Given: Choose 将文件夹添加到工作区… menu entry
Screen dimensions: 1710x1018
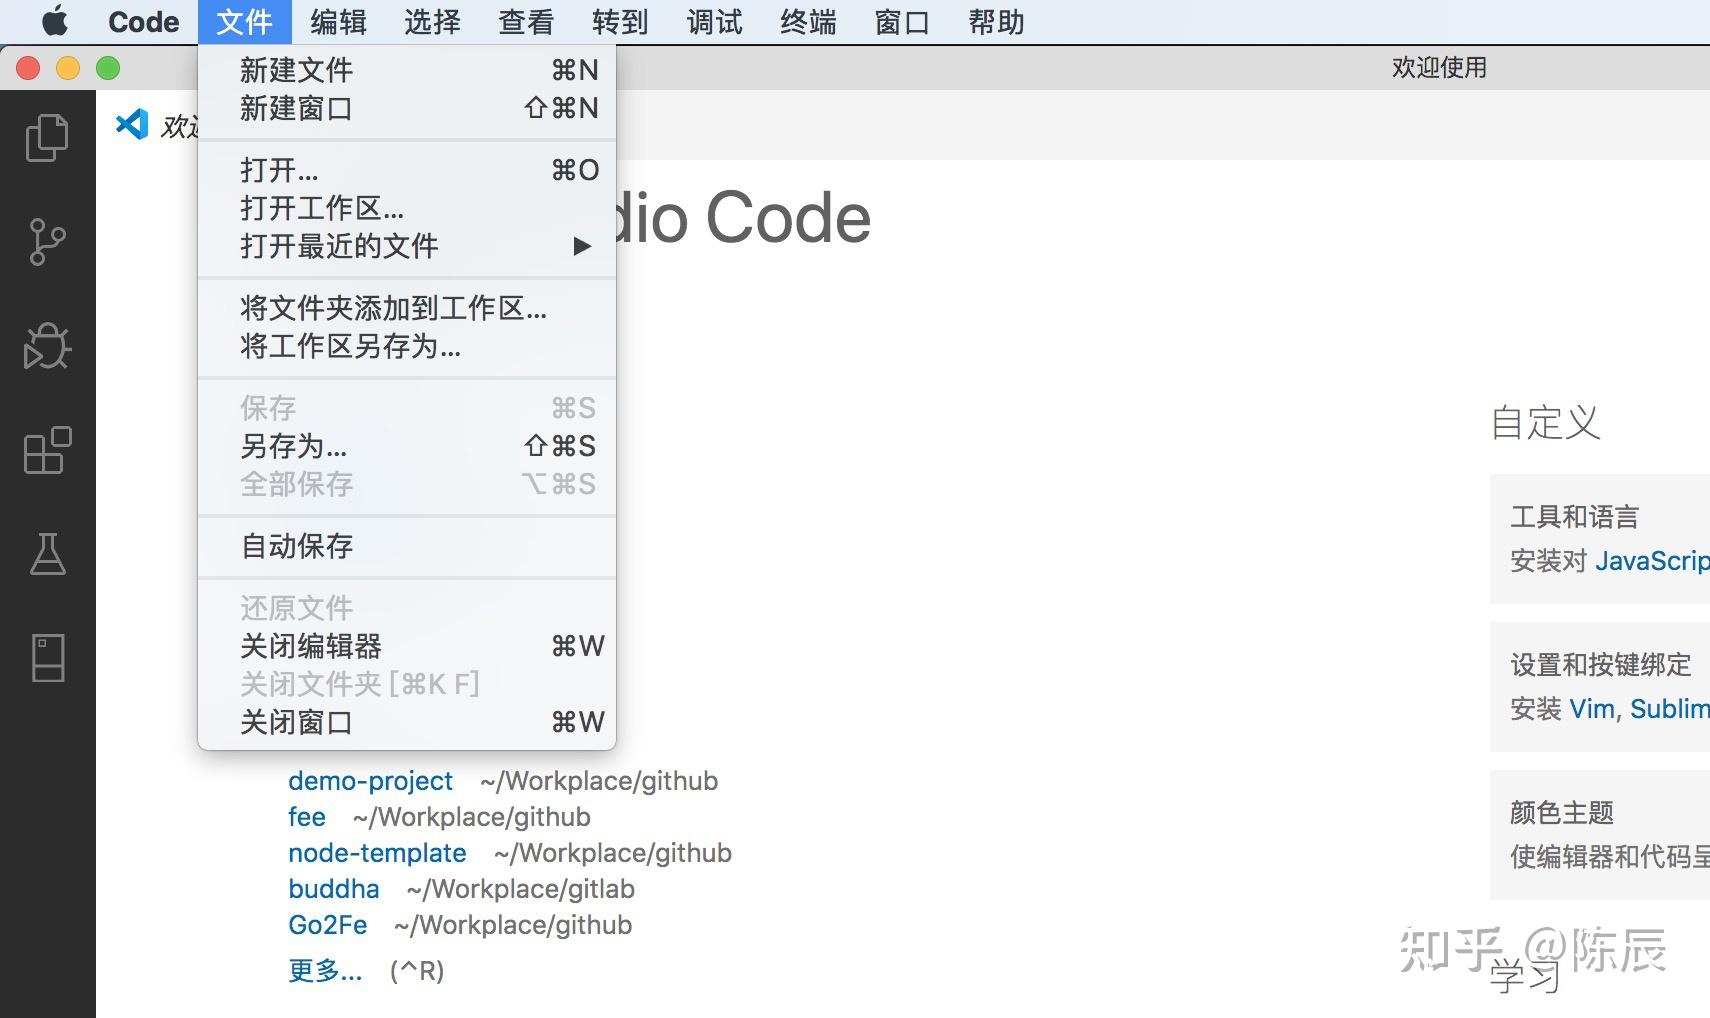Looking at the screenshot, I should [x=407, y=308].
